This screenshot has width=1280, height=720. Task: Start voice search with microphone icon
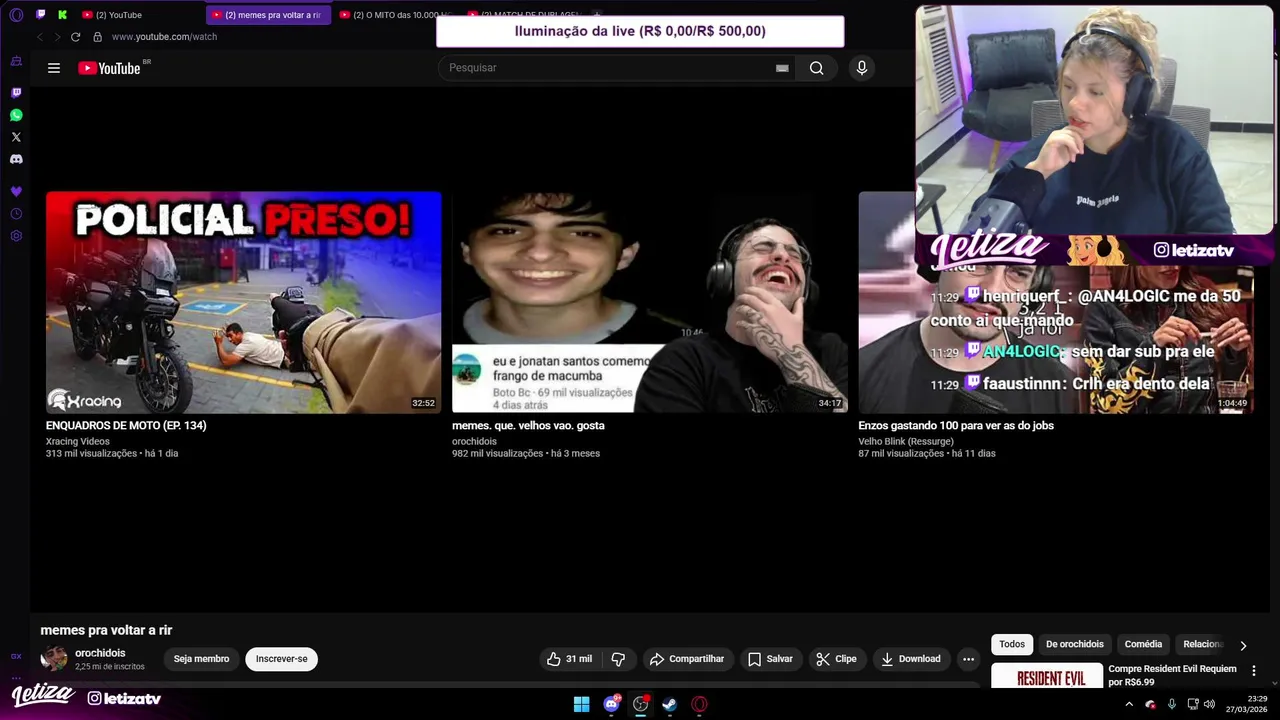[x=861, y=68]
